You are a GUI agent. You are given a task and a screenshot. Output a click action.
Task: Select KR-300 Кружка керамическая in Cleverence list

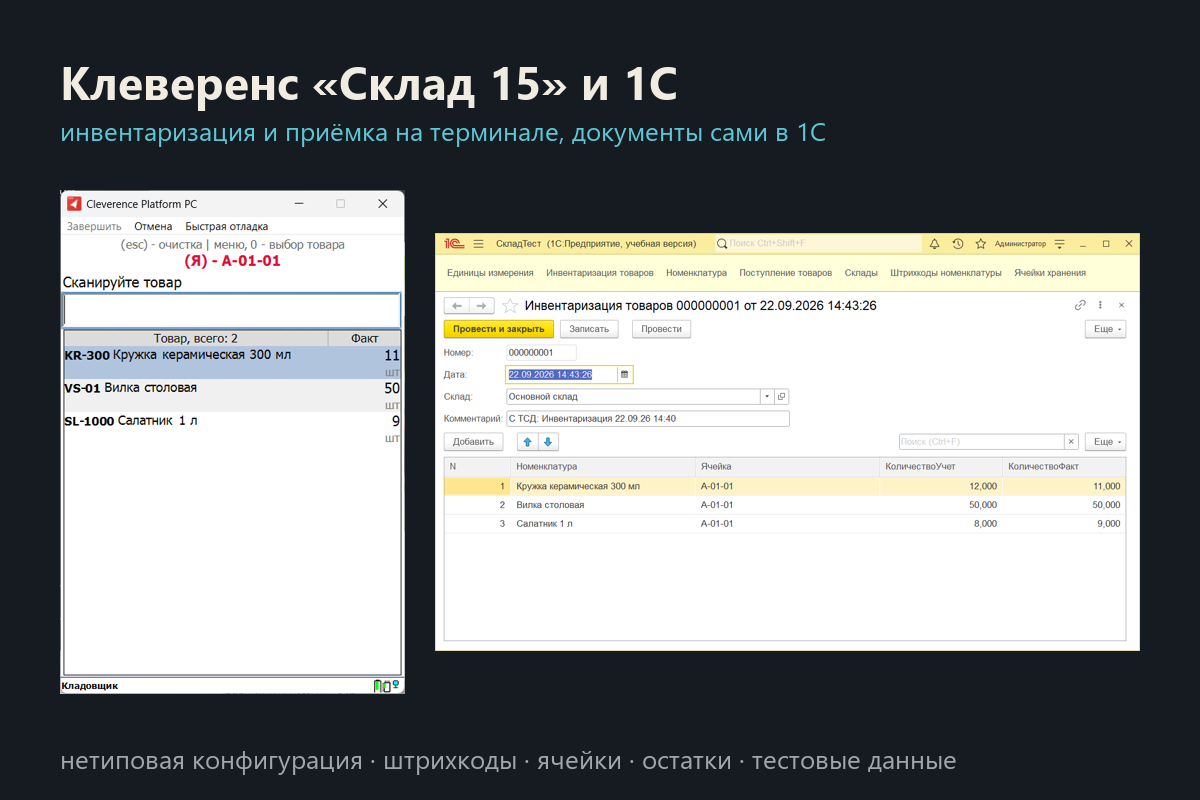point(232,363)
